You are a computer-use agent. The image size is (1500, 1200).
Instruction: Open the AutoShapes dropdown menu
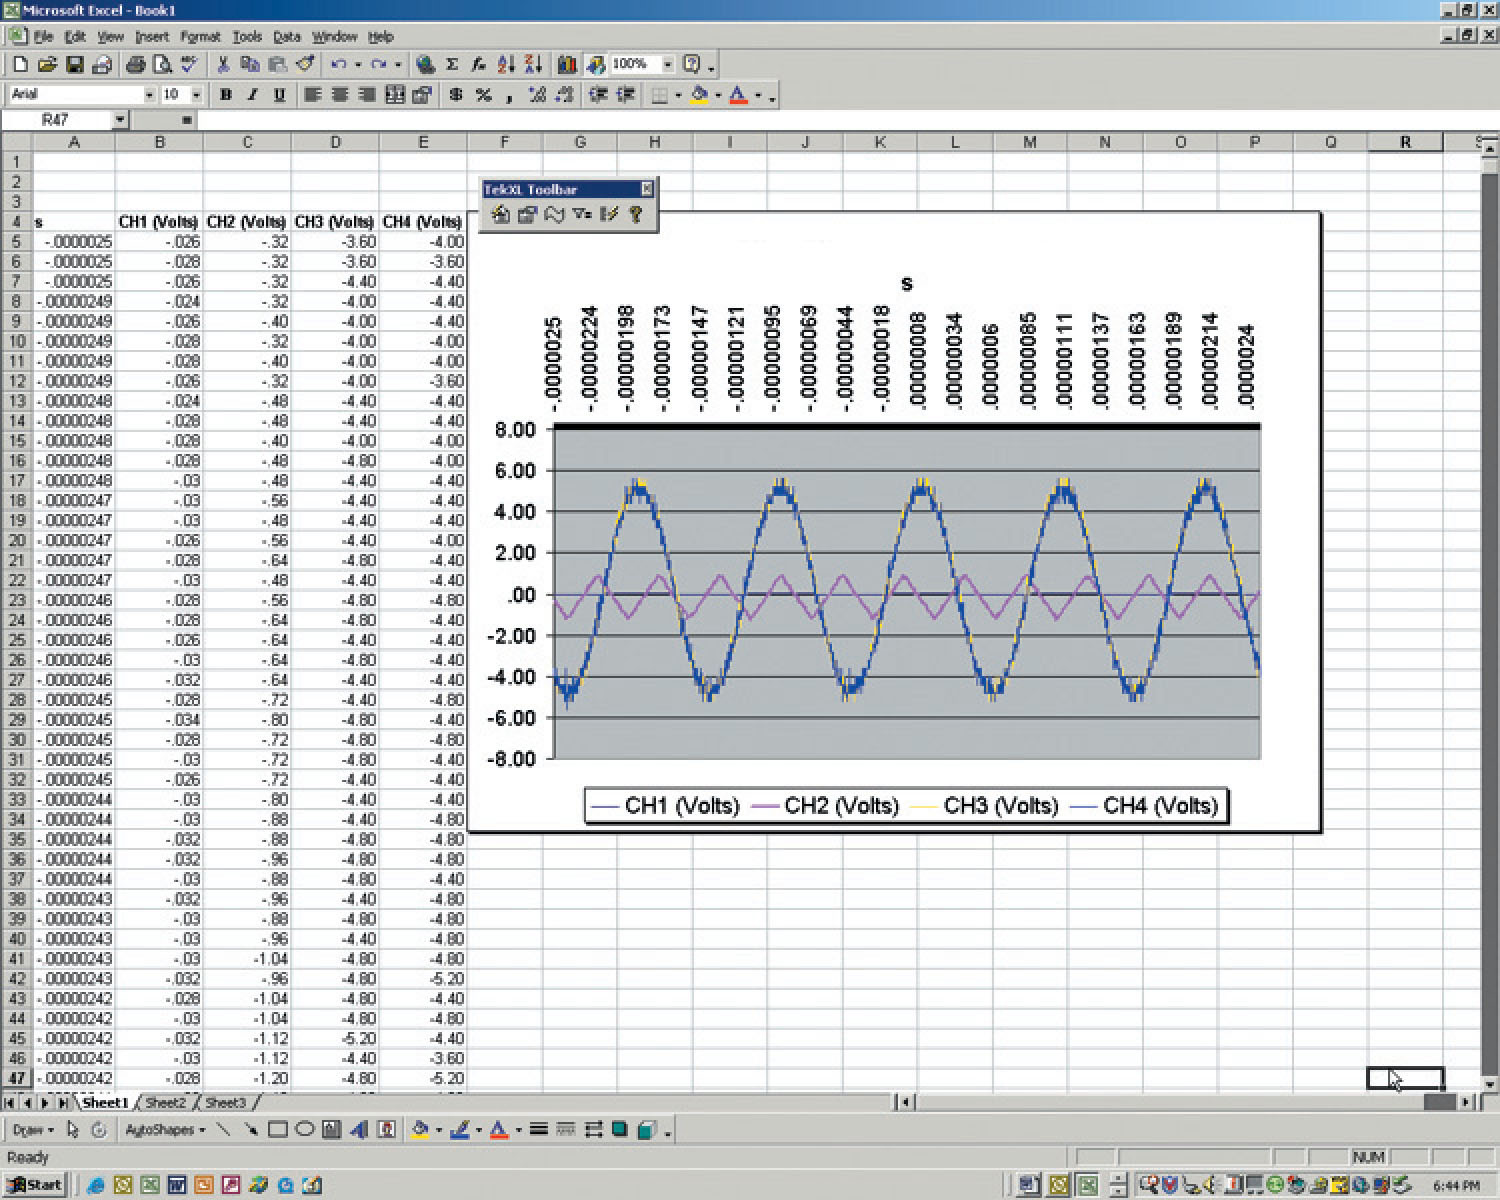[165, 1130]
